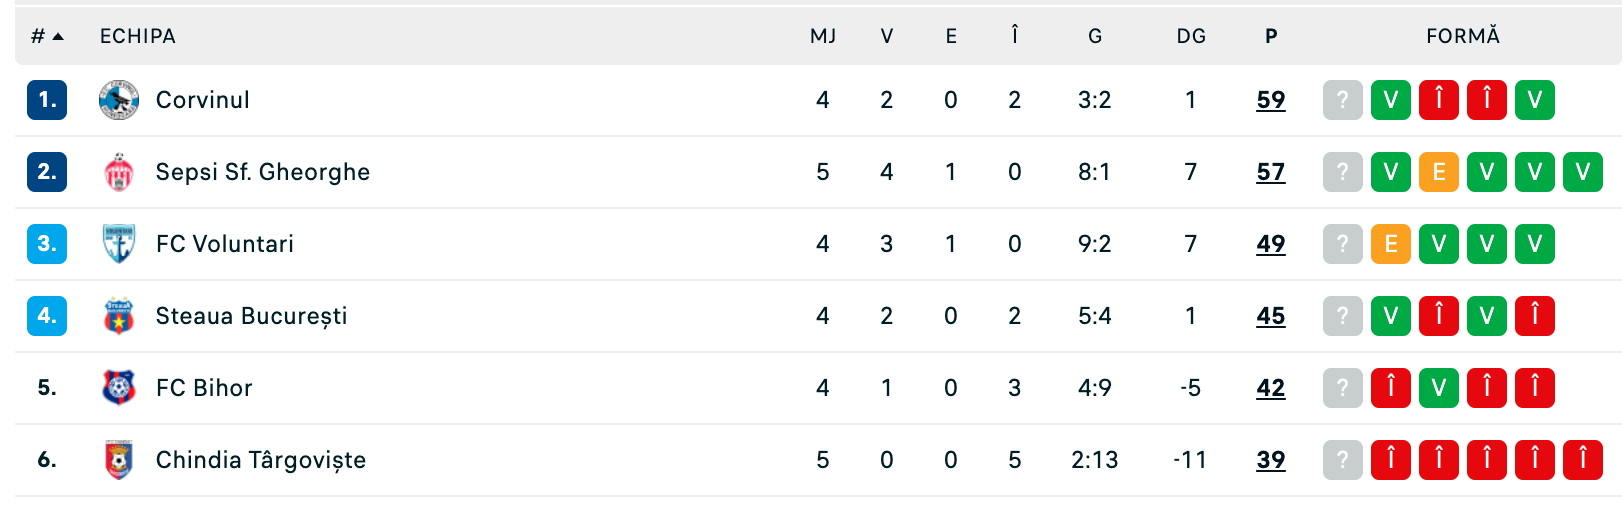
Task: Click the Steaua București club crest
Action: point(119,316)
